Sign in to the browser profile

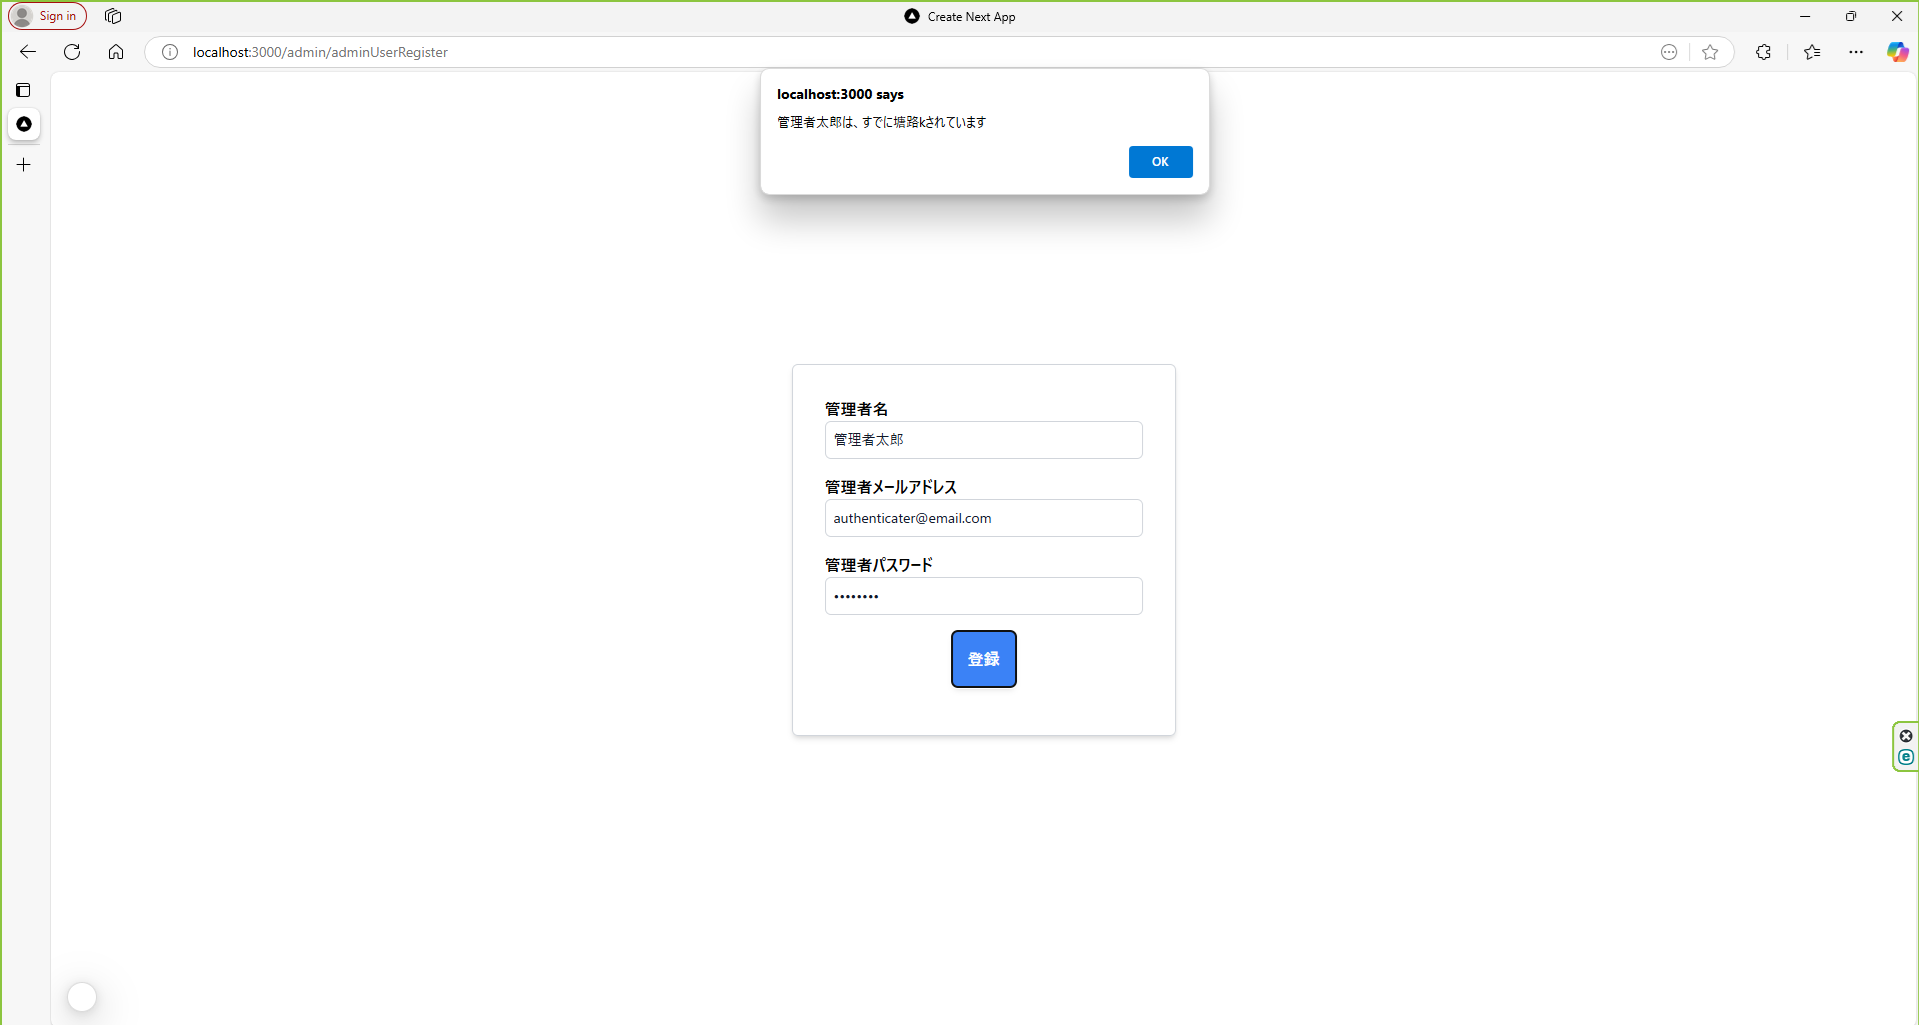[x=46, y=16]
